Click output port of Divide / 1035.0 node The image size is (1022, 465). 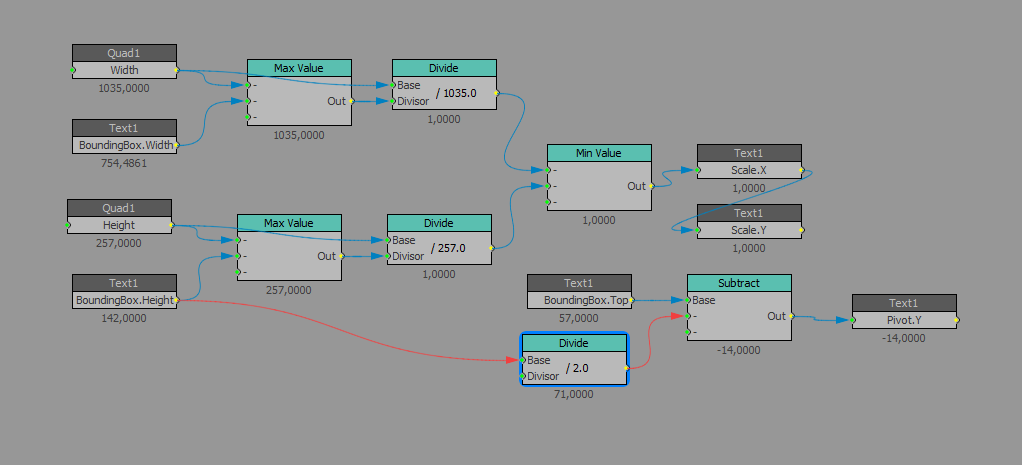(x=496, y=93)
